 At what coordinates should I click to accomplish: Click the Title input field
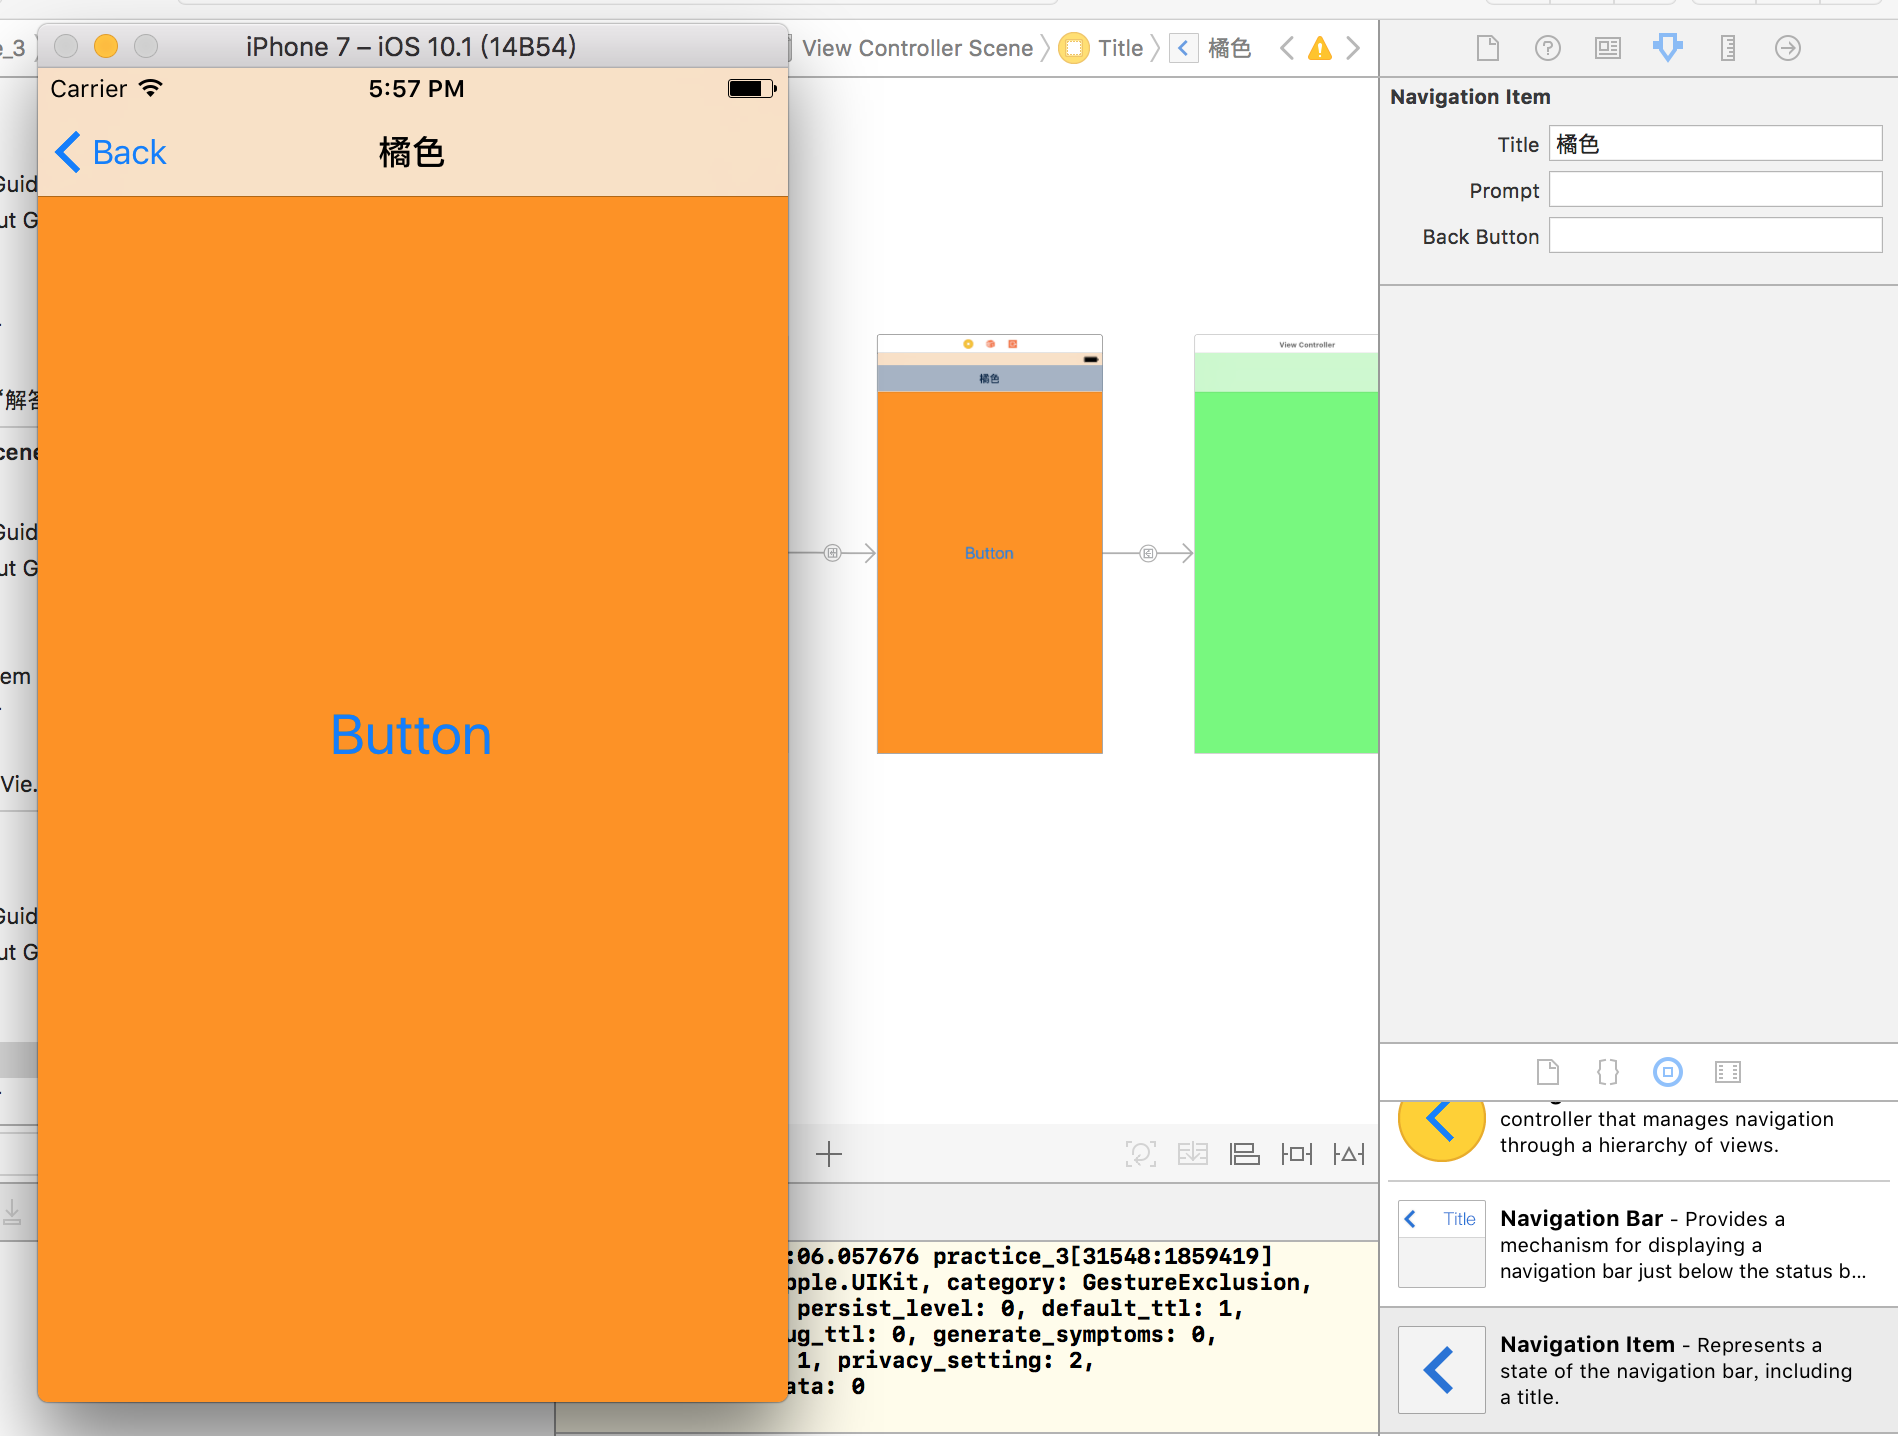tap(1715, 144)
